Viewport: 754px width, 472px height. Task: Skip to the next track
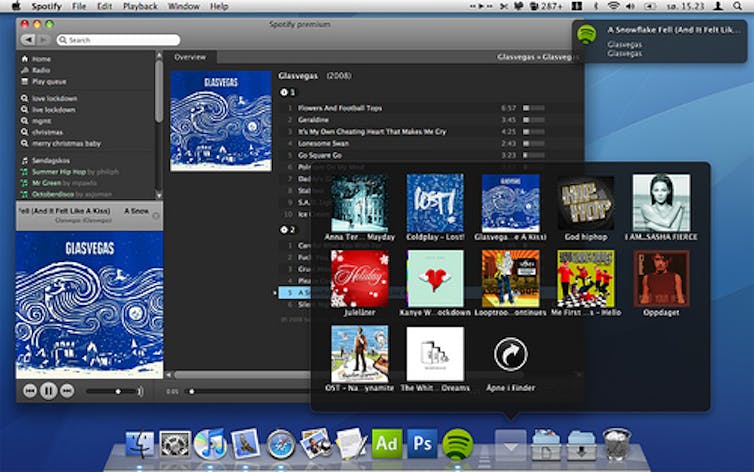(67, 391)
